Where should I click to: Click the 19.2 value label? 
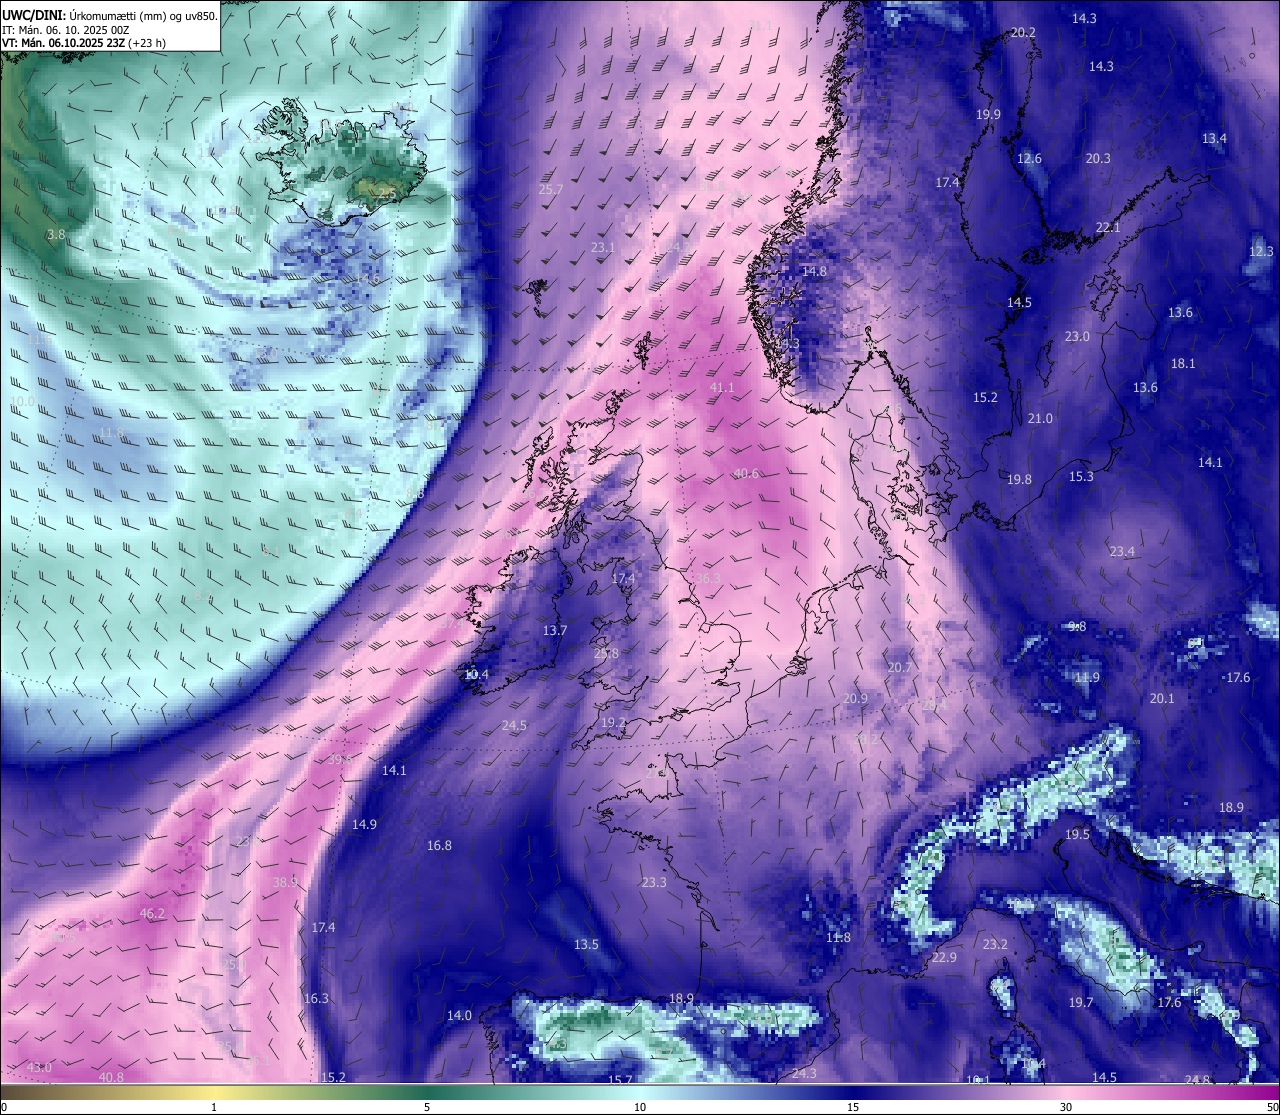coord(613,722)
